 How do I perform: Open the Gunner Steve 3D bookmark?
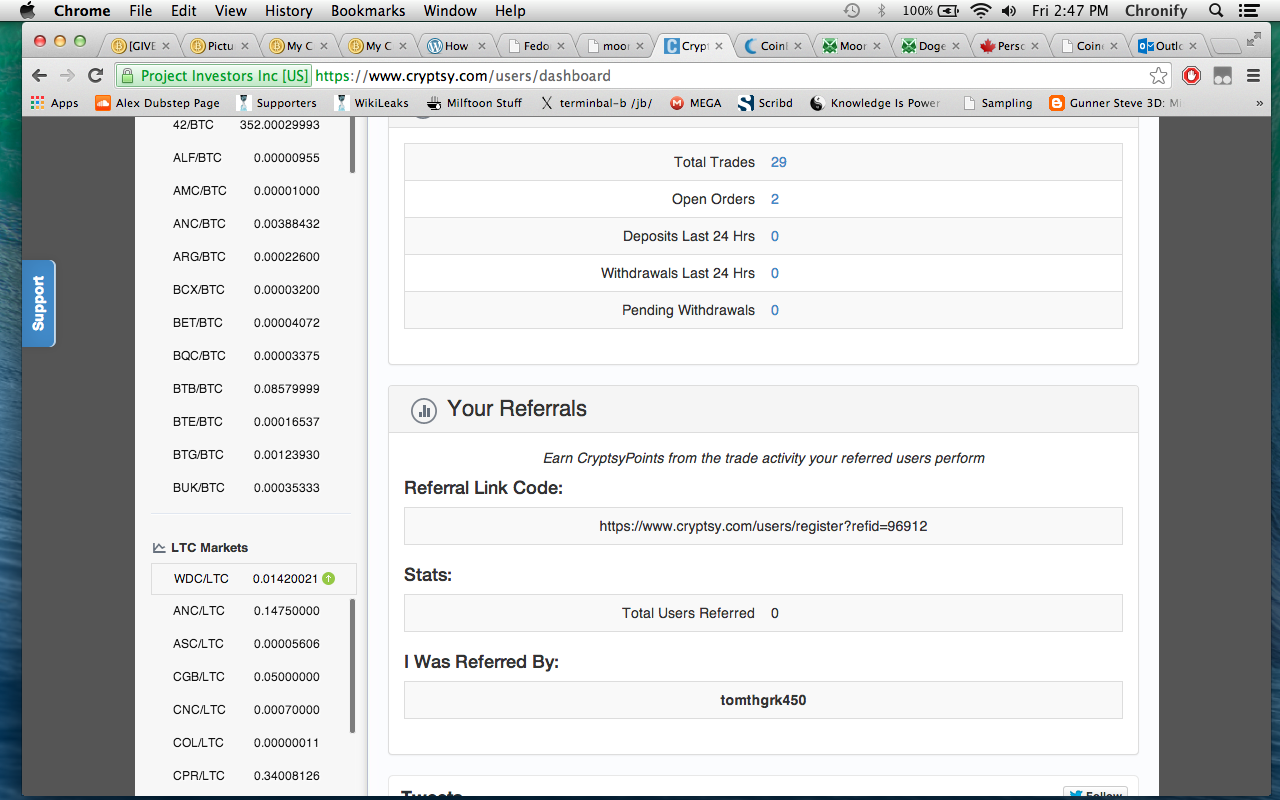pyautogui.click(x=1115, y=103)
